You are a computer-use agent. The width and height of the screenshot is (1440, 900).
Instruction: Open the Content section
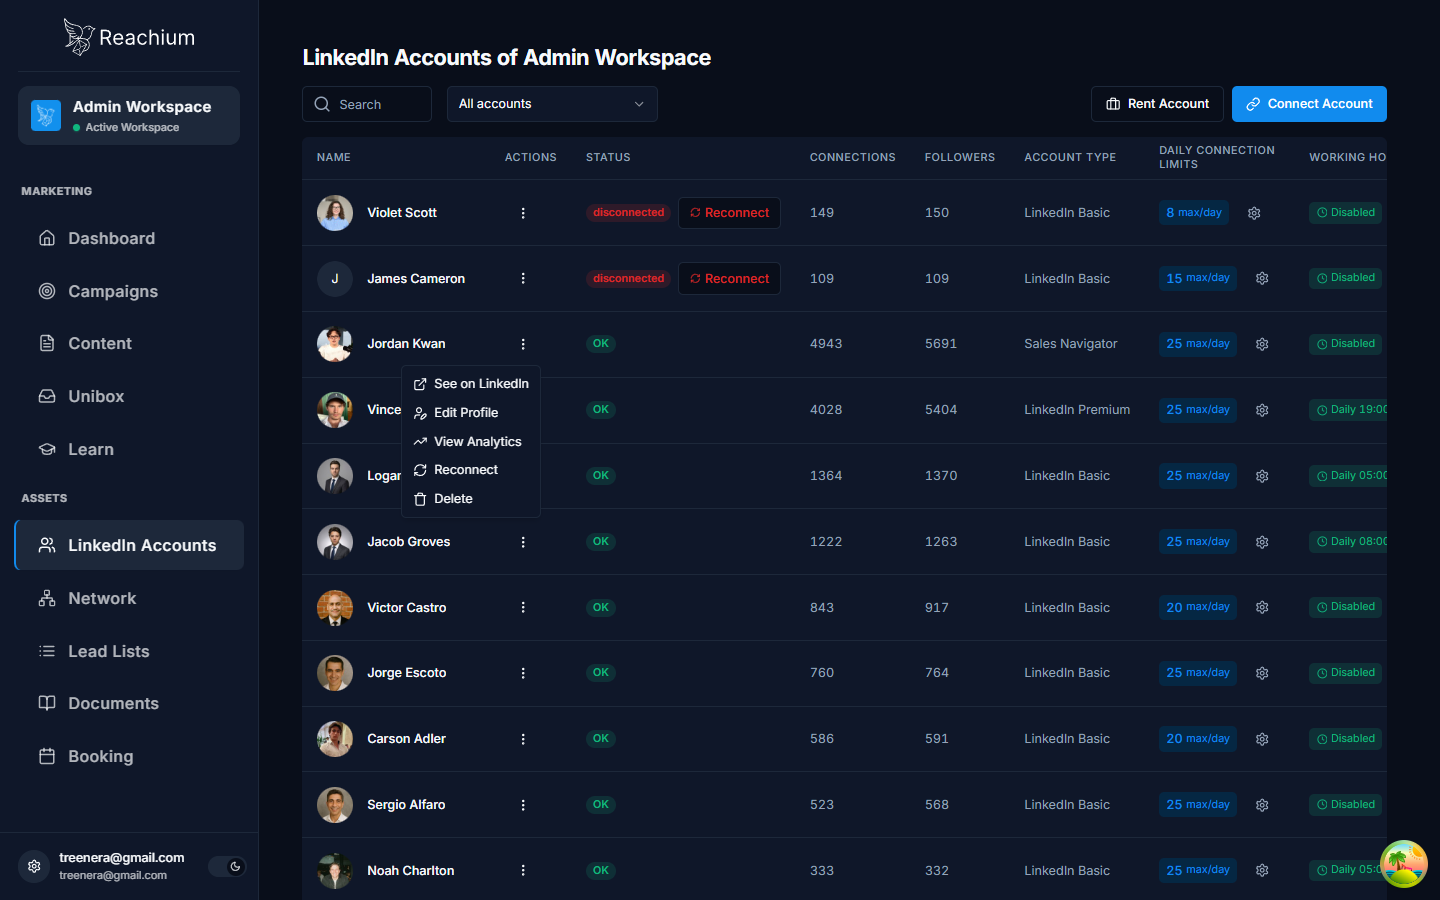point(129,343)
